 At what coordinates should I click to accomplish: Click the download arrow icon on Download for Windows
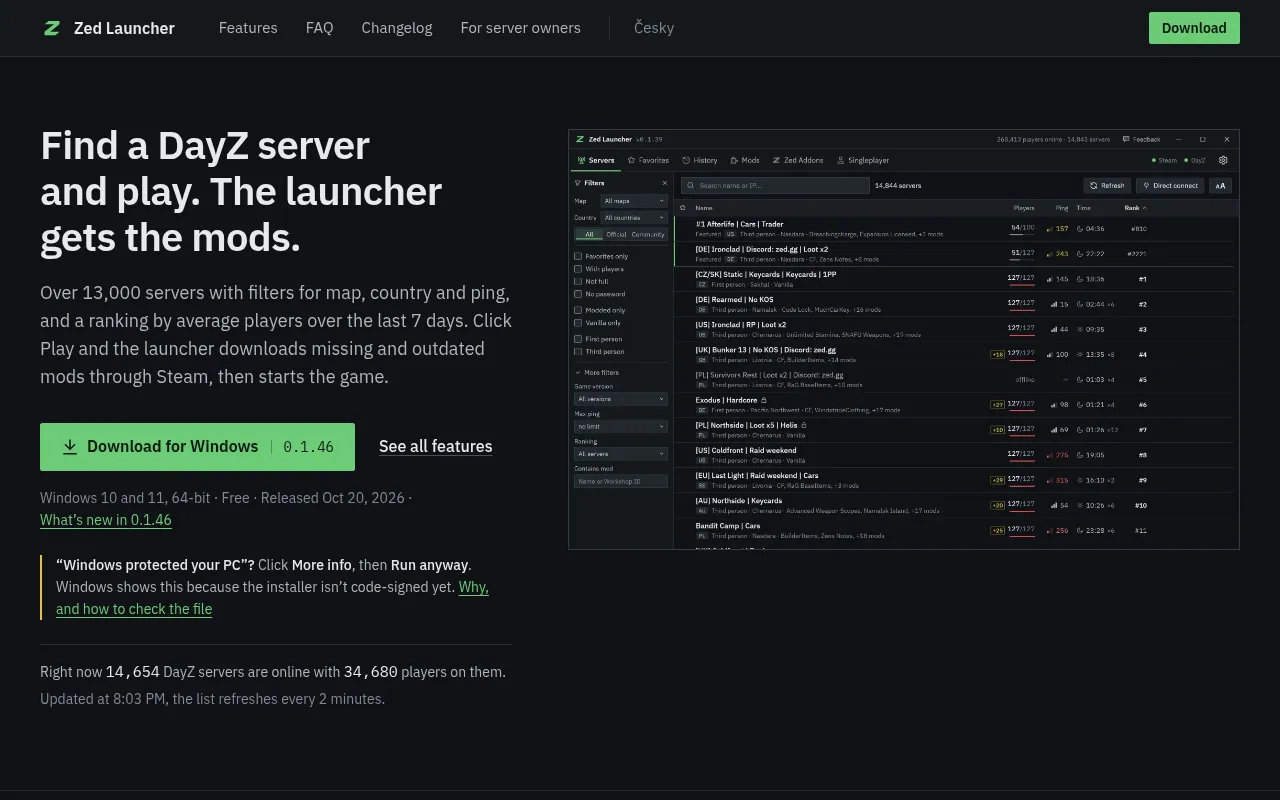pos(70,447)
